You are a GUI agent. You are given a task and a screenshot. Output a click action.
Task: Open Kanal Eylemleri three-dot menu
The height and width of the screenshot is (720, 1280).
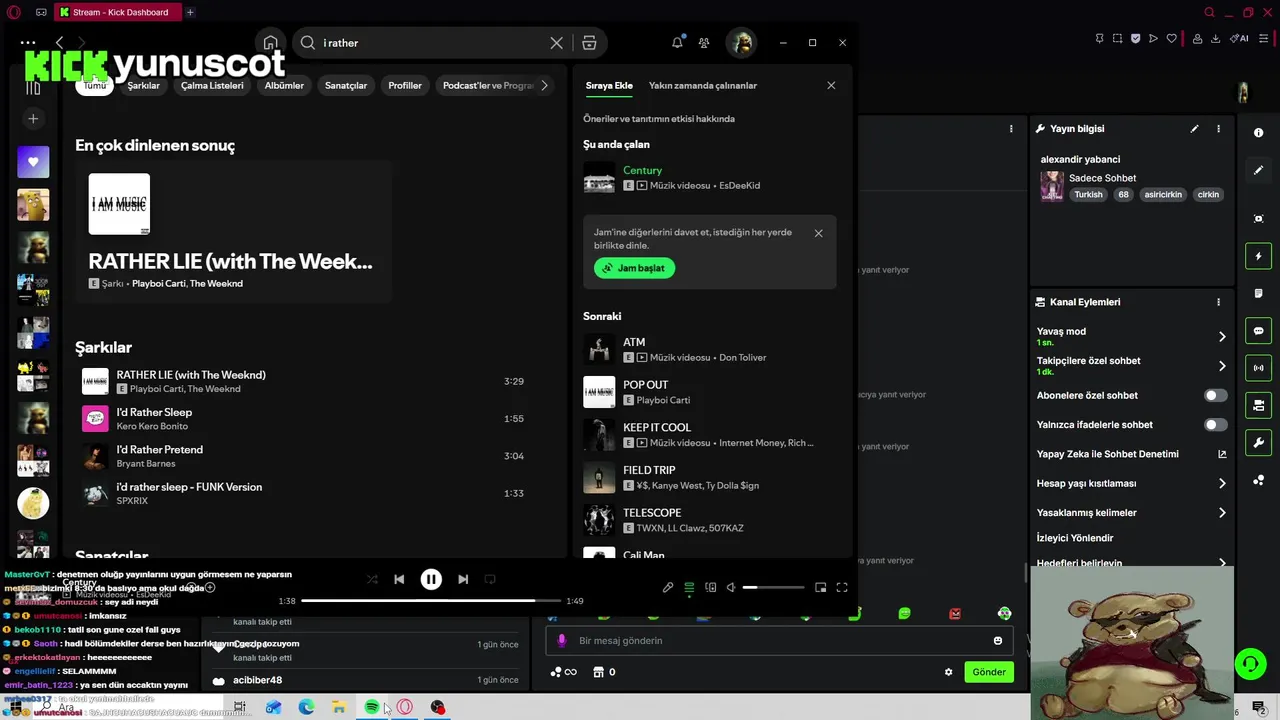click(1218, 302)
